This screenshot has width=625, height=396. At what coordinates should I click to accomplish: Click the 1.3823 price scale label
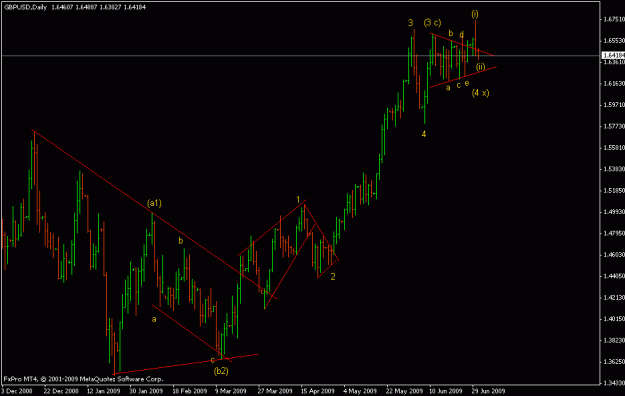click(614, 340)
